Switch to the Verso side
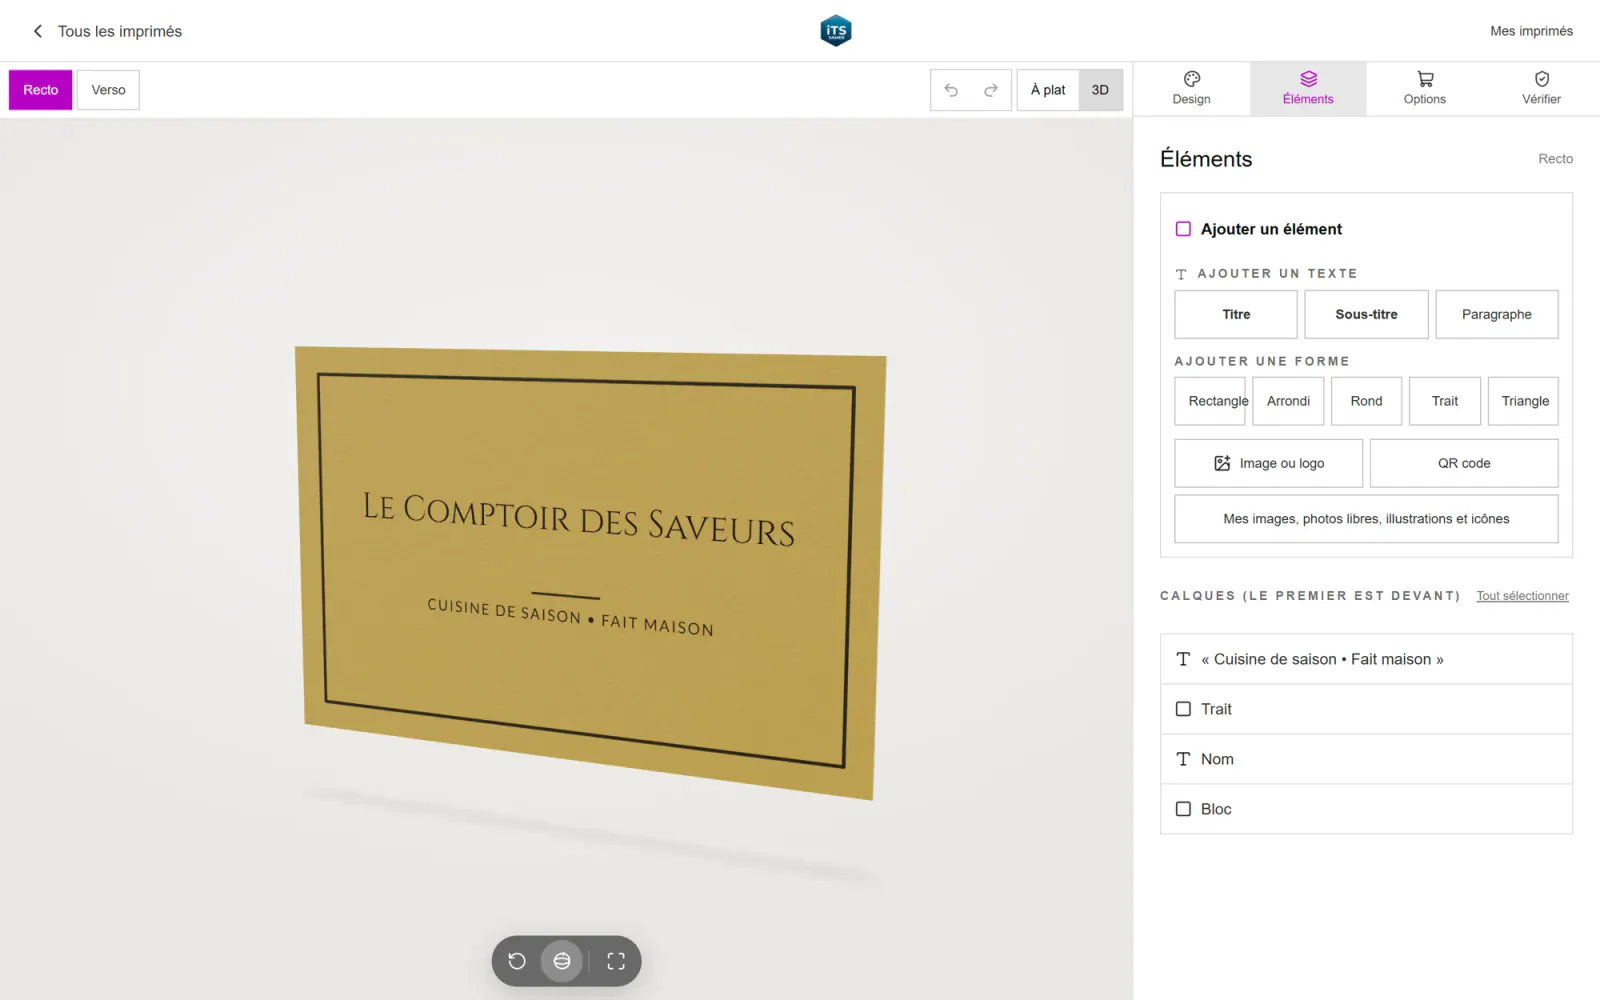Screen dimensions: 1600x1000 [x=108, y=90]
